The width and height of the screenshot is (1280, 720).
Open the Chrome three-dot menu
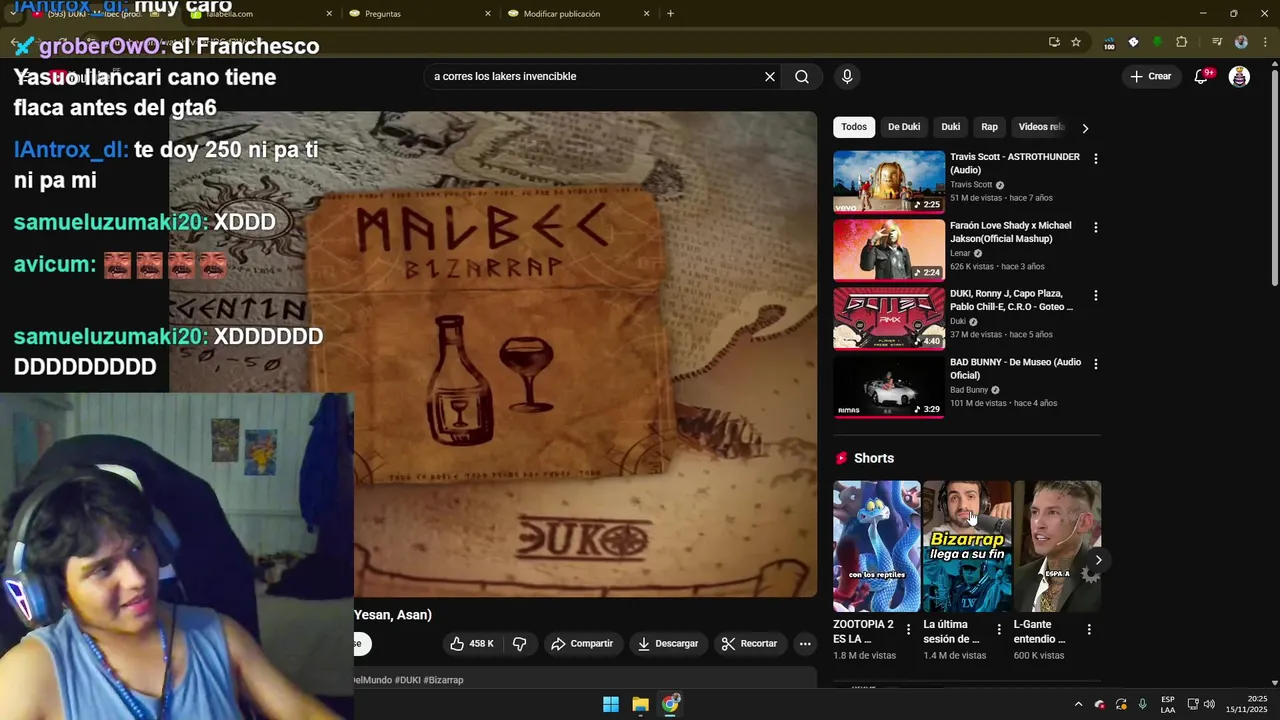1264,42
